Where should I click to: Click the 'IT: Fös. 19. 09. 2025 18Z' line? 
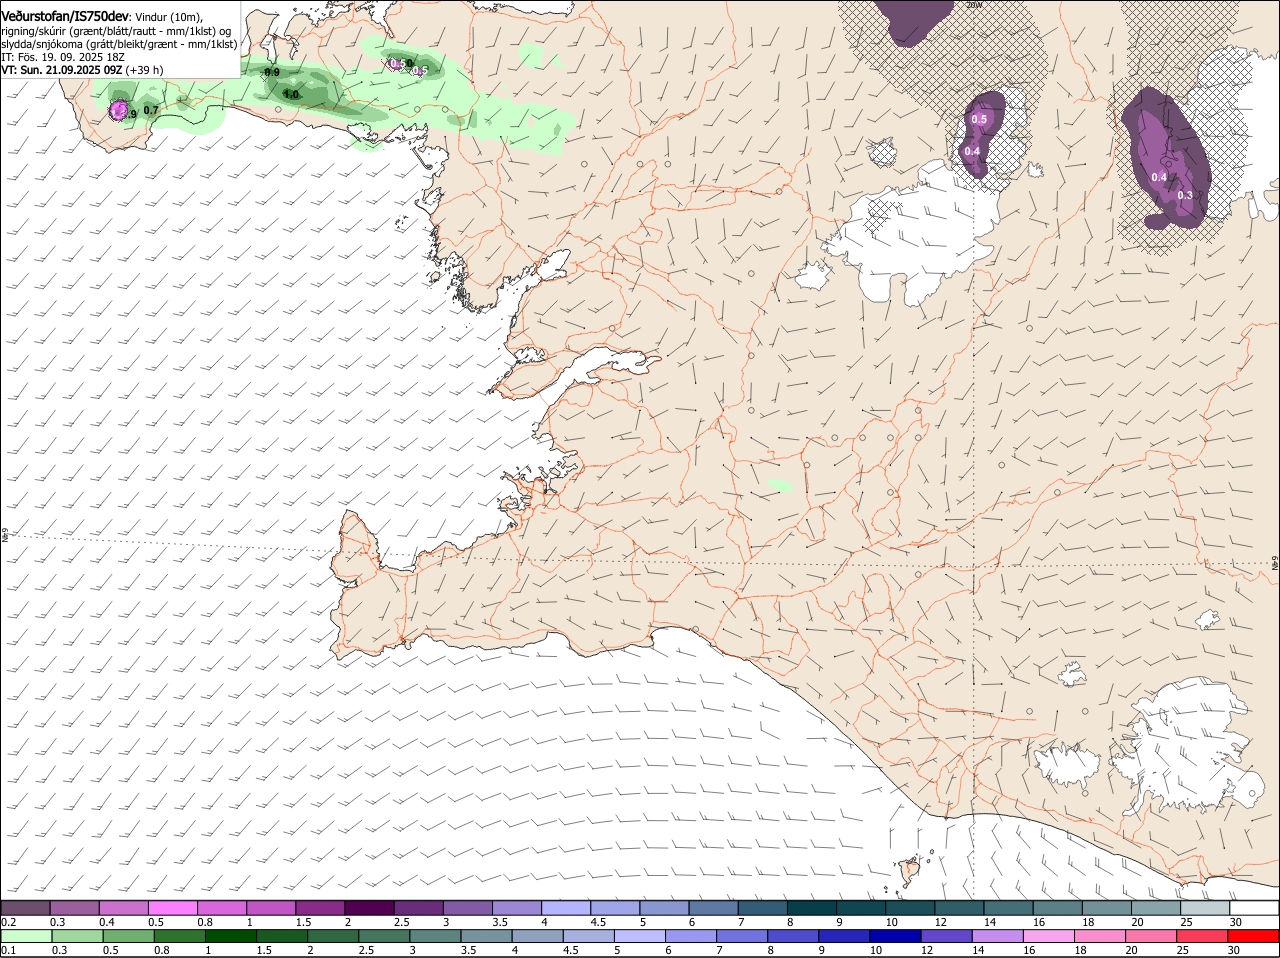(x=63, y=57)
